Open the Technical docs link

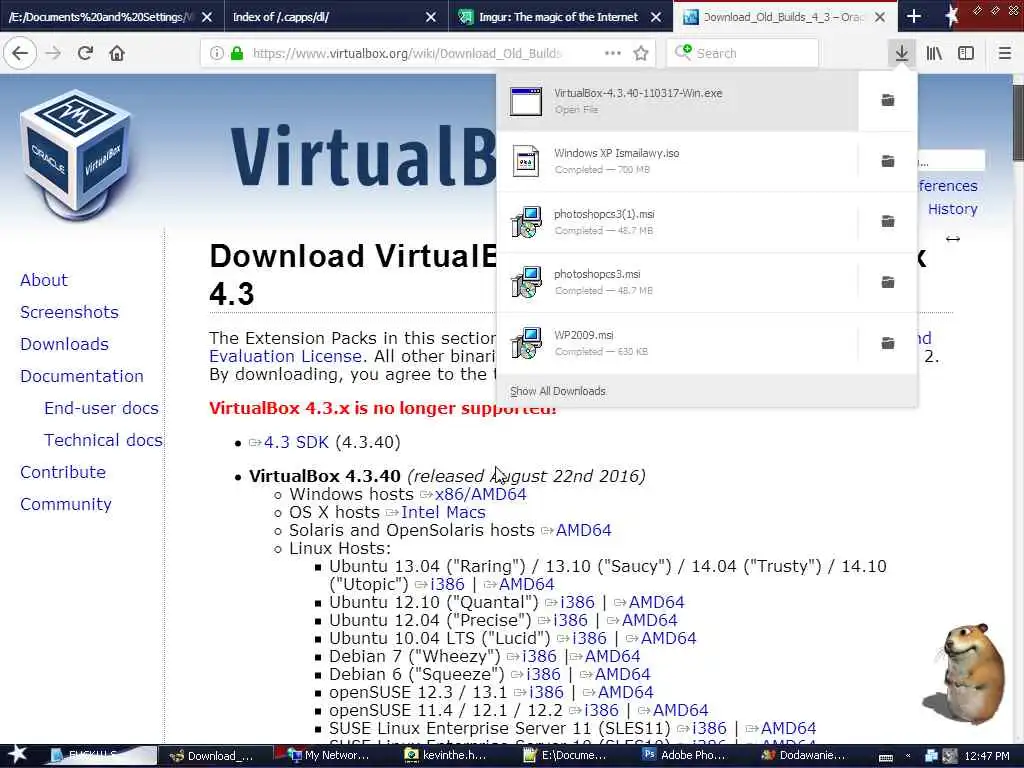tap(103, 440)
